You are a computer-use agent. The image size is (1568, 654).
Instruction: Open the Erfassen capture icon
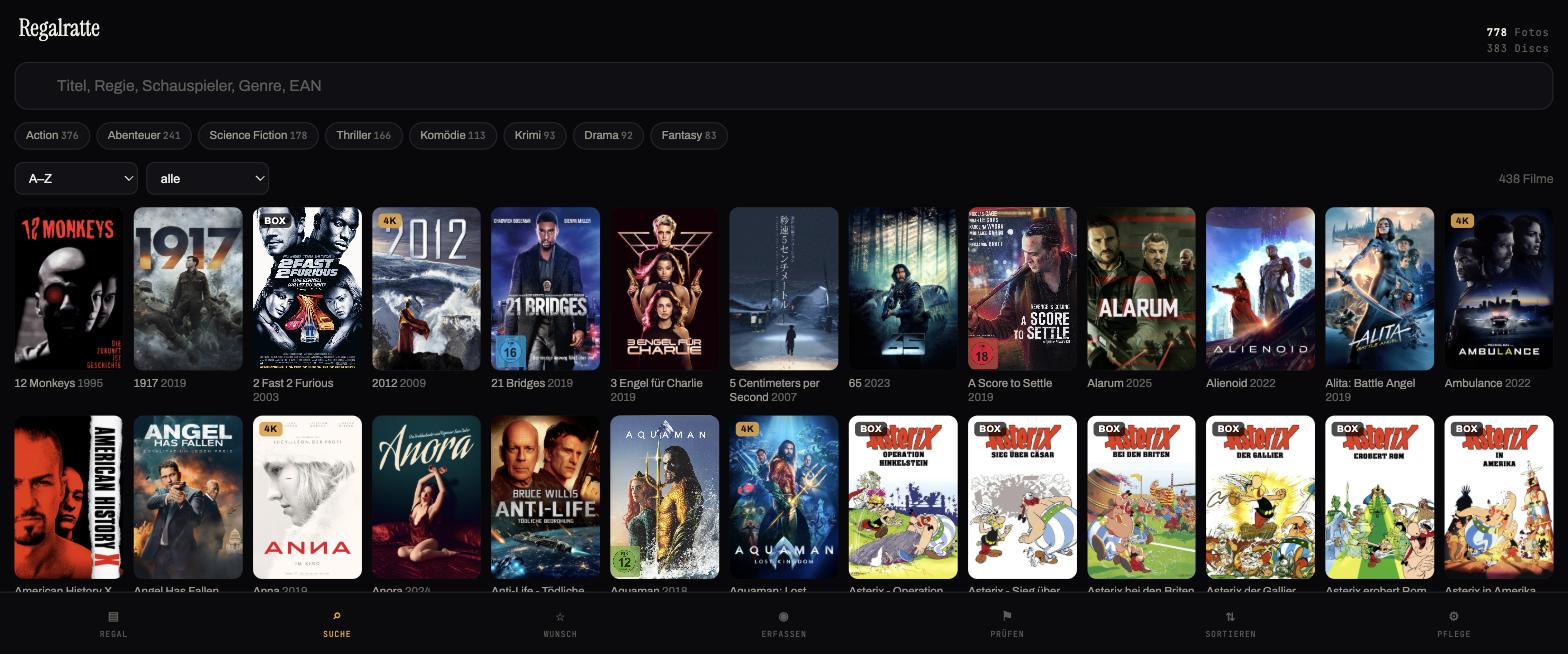pyautogui.click(x=784, y=617)
